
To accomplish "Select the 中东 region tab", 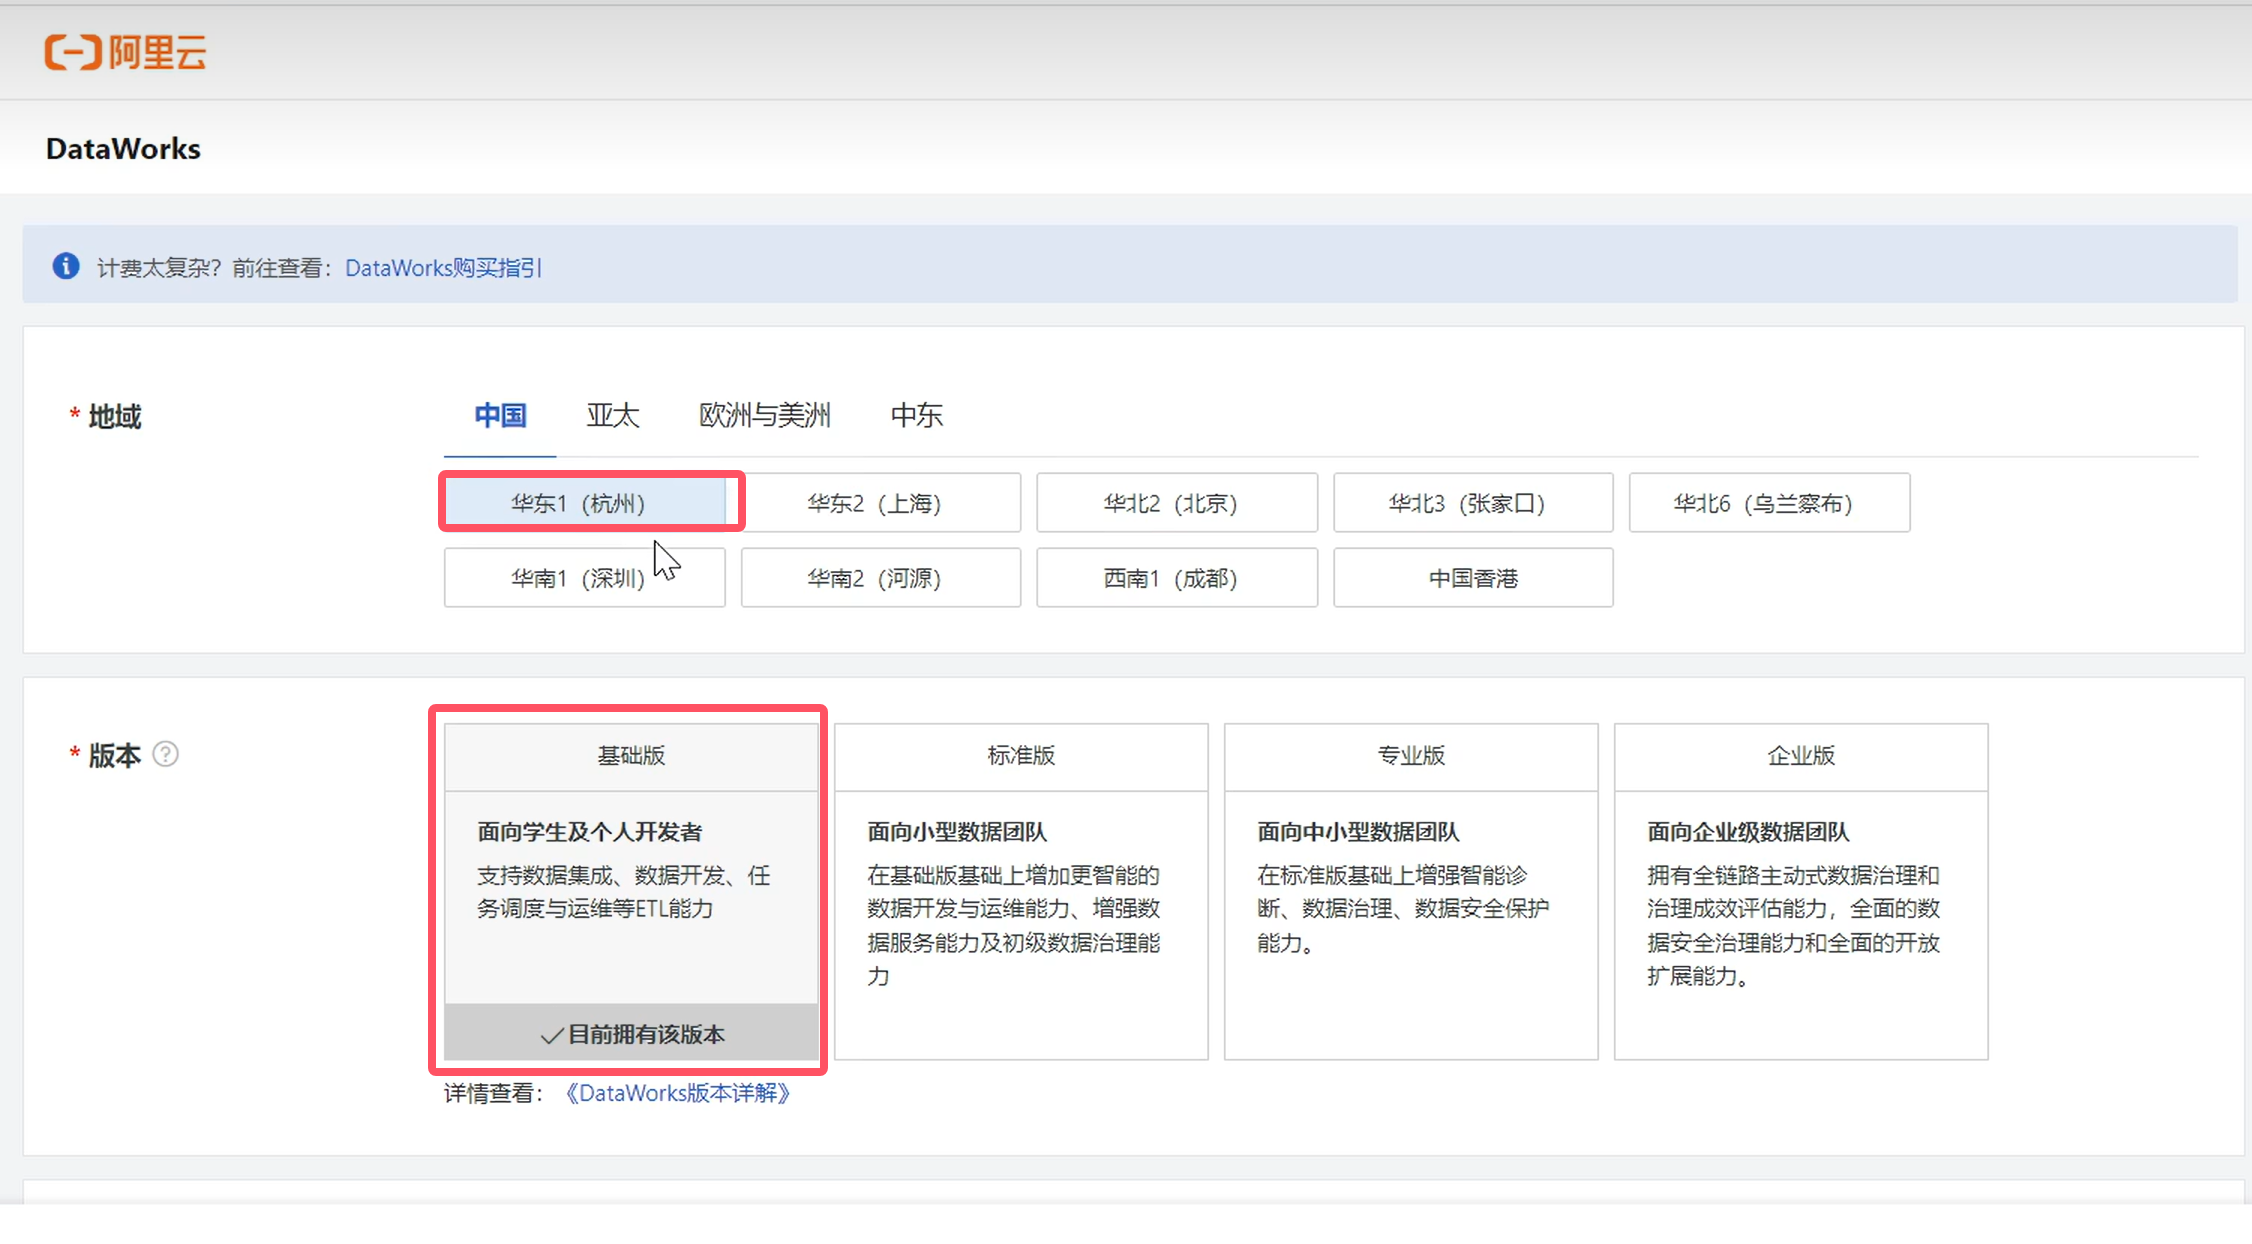I will point(916,415).
